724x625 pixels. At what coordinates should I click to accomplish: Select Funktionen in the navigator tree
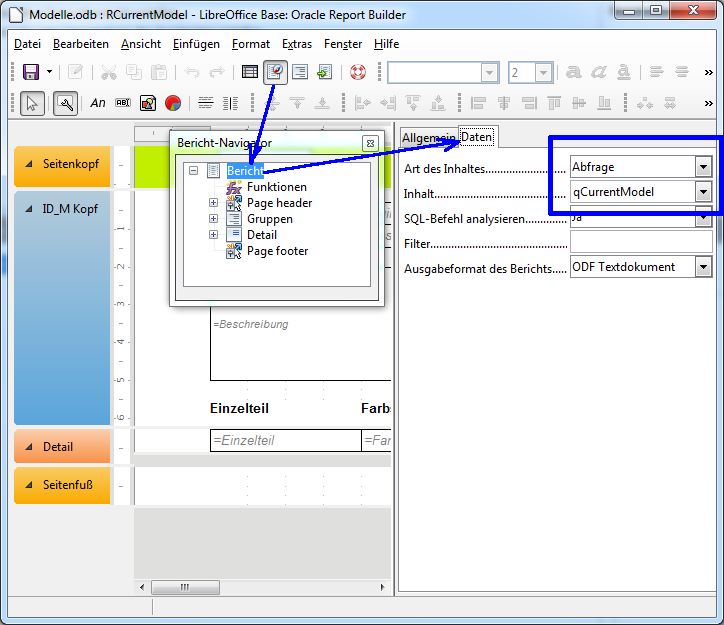click(x=277, y=187)
